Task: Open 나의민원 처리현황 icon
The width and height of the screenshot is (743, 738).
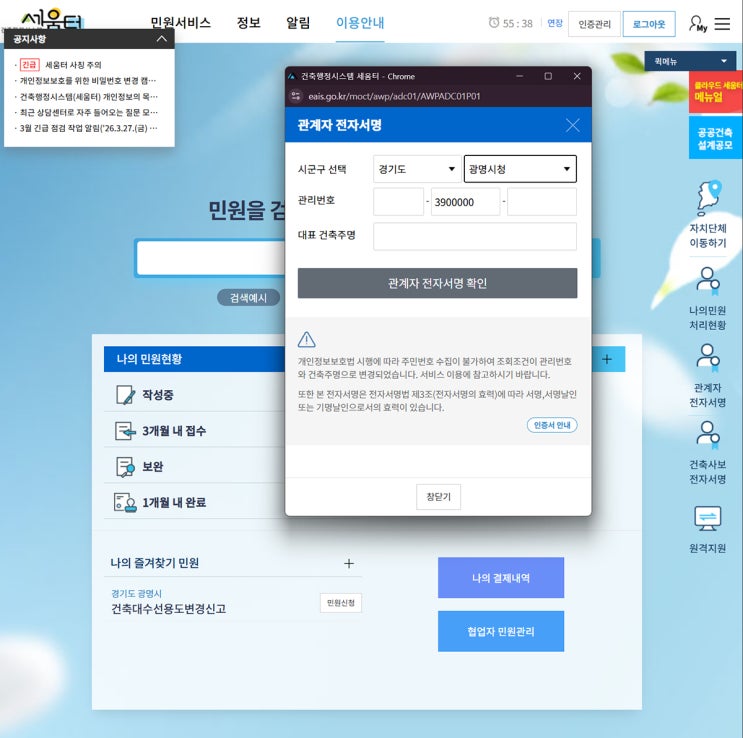Action: 708,280
